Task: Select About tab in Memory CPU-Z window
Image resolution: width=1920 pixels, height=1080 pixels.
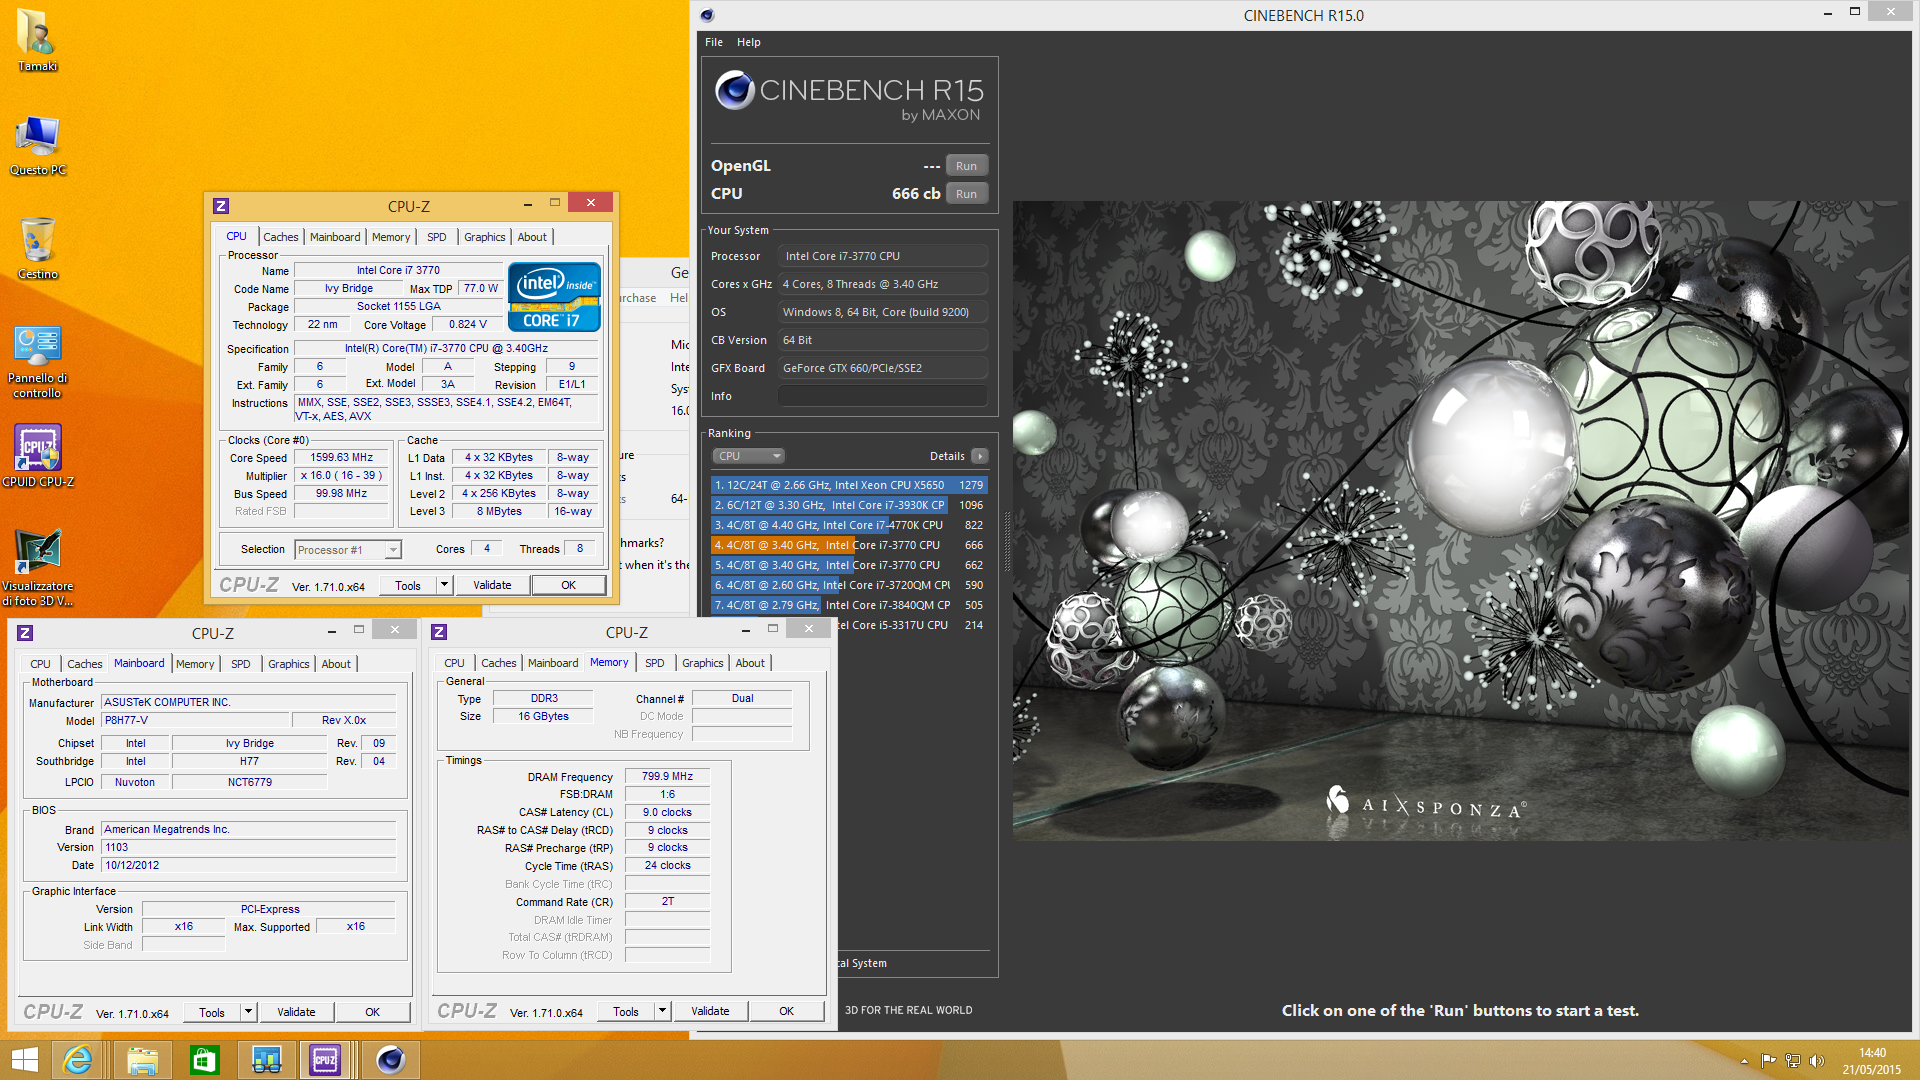Action: 750,663
